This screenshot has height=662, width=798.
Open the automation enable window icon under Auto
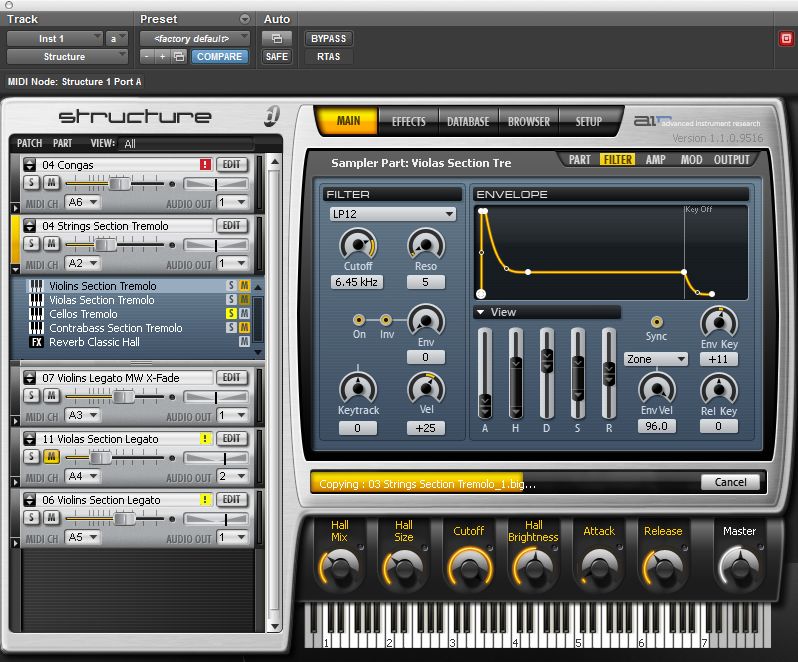[277, 39]
